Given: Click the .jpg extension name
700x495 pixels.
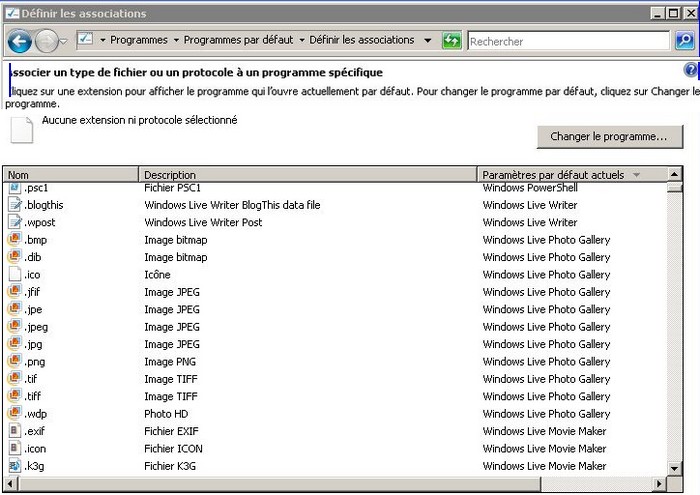Looking at the screenshot, I should (33, 344).
